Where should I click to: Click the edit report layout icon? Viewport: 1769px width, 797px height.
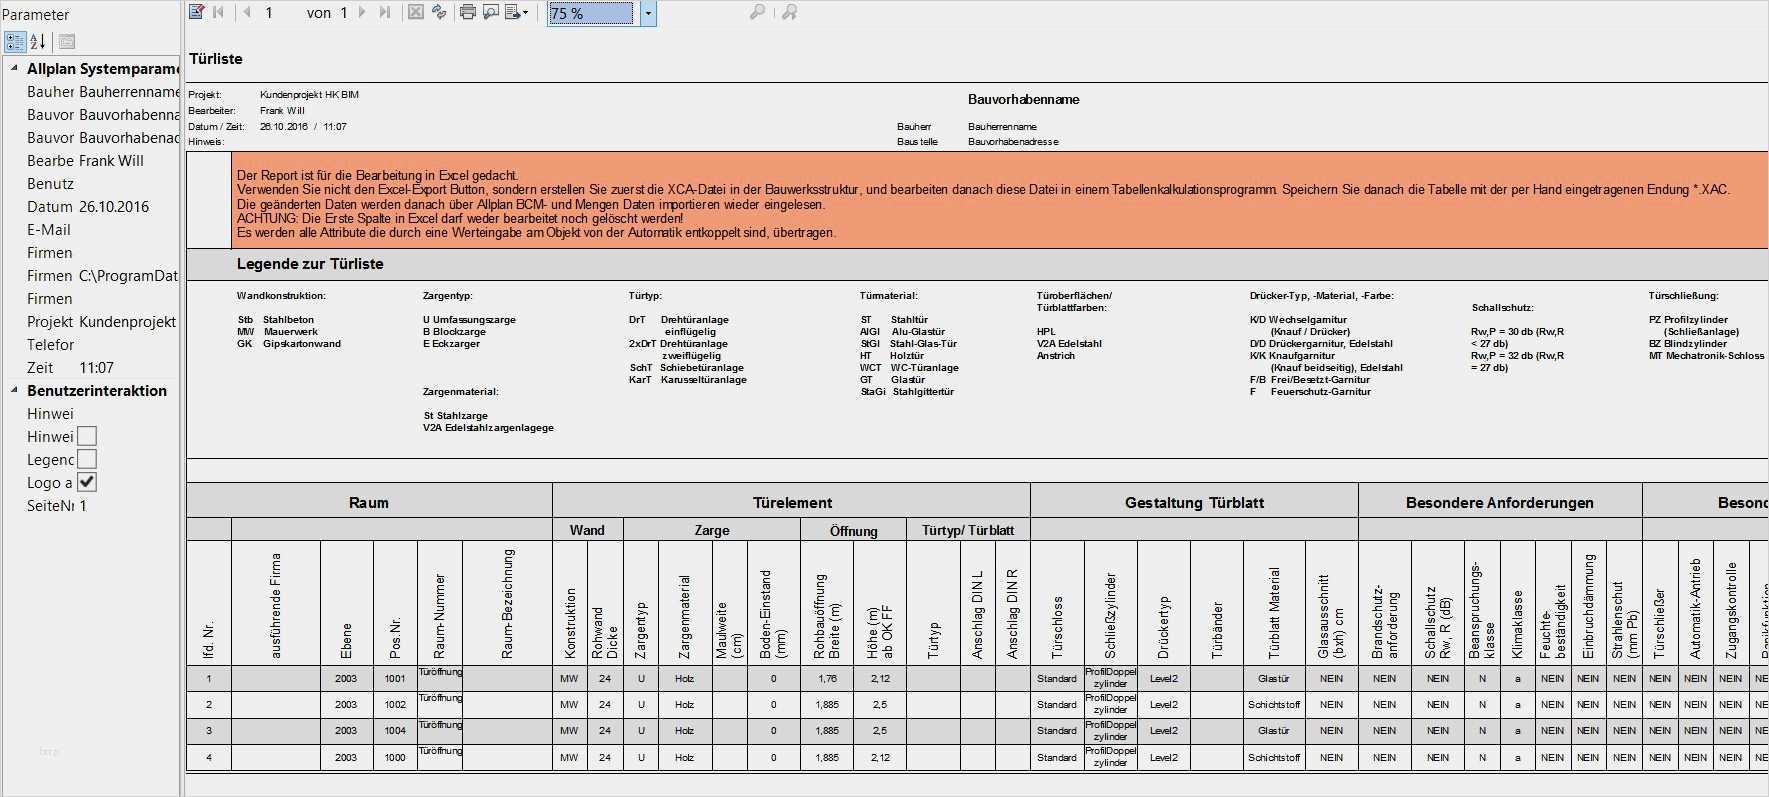pyautogui.click(x=197, y=12)
